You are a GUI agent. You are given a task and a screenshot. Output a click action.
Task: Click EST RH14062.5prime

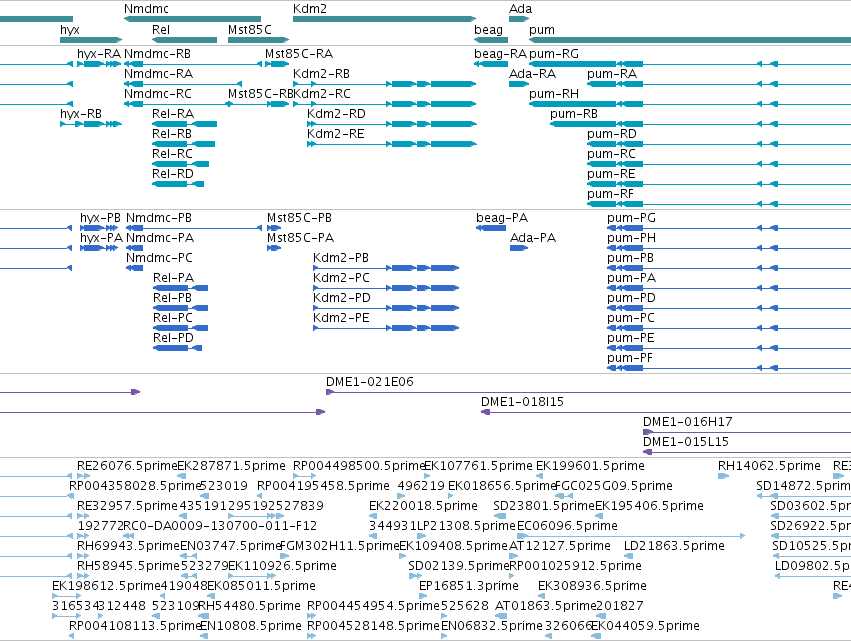[723, 476]
